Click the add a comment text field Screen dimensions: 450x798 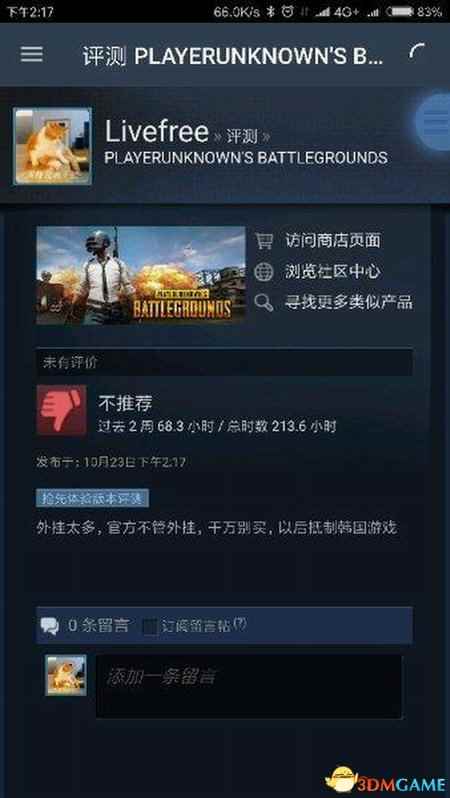[249, 686]
